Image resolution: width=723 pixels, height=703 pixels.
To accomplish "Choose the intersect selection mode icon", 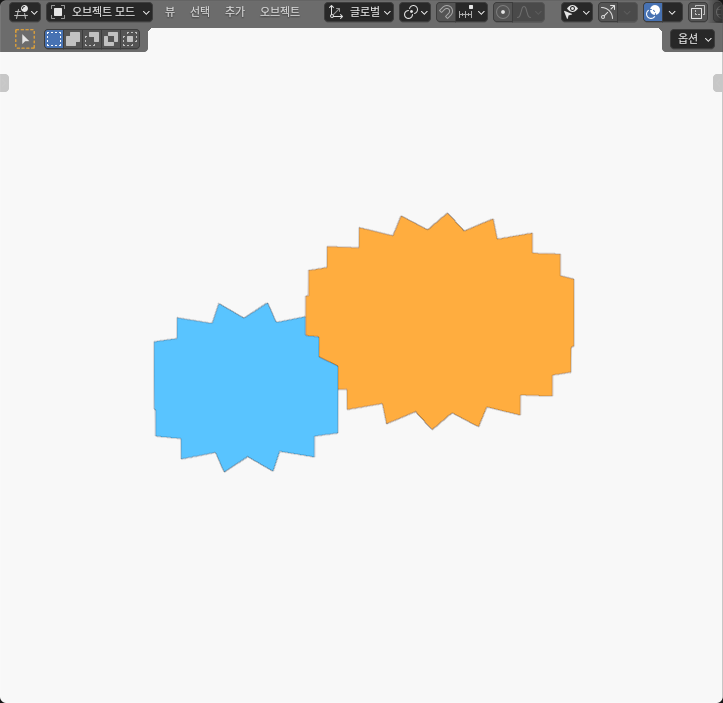I will [130, 39].
